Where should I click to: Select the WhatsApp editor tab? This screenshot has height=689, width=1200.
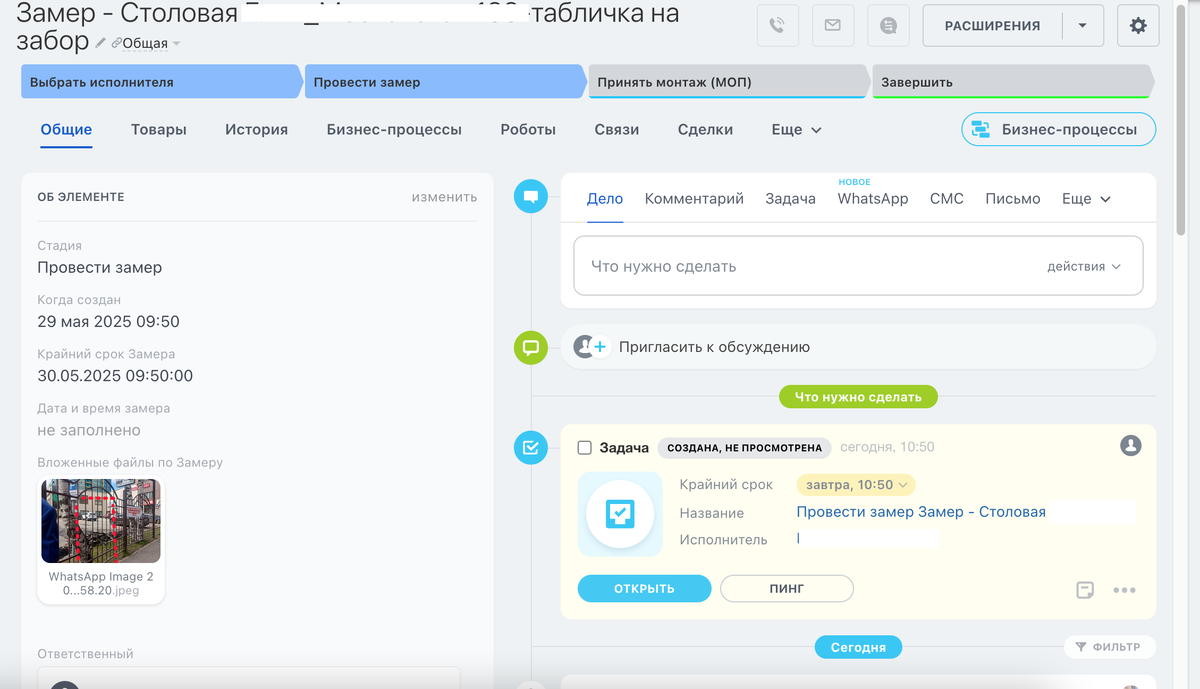[873, 199]
